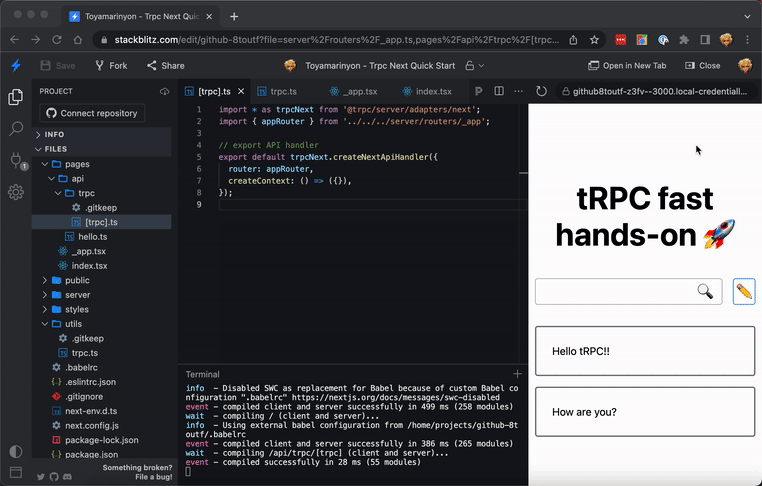762x486 pixels.
Task: Click the GitHub icon in footer
Action: [x=54, y=477]
